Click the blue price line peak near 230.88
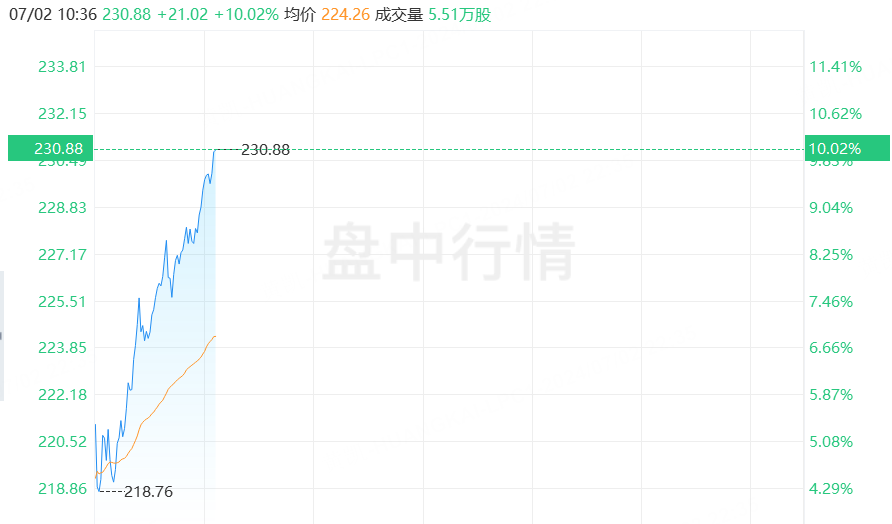 point(215,150)
